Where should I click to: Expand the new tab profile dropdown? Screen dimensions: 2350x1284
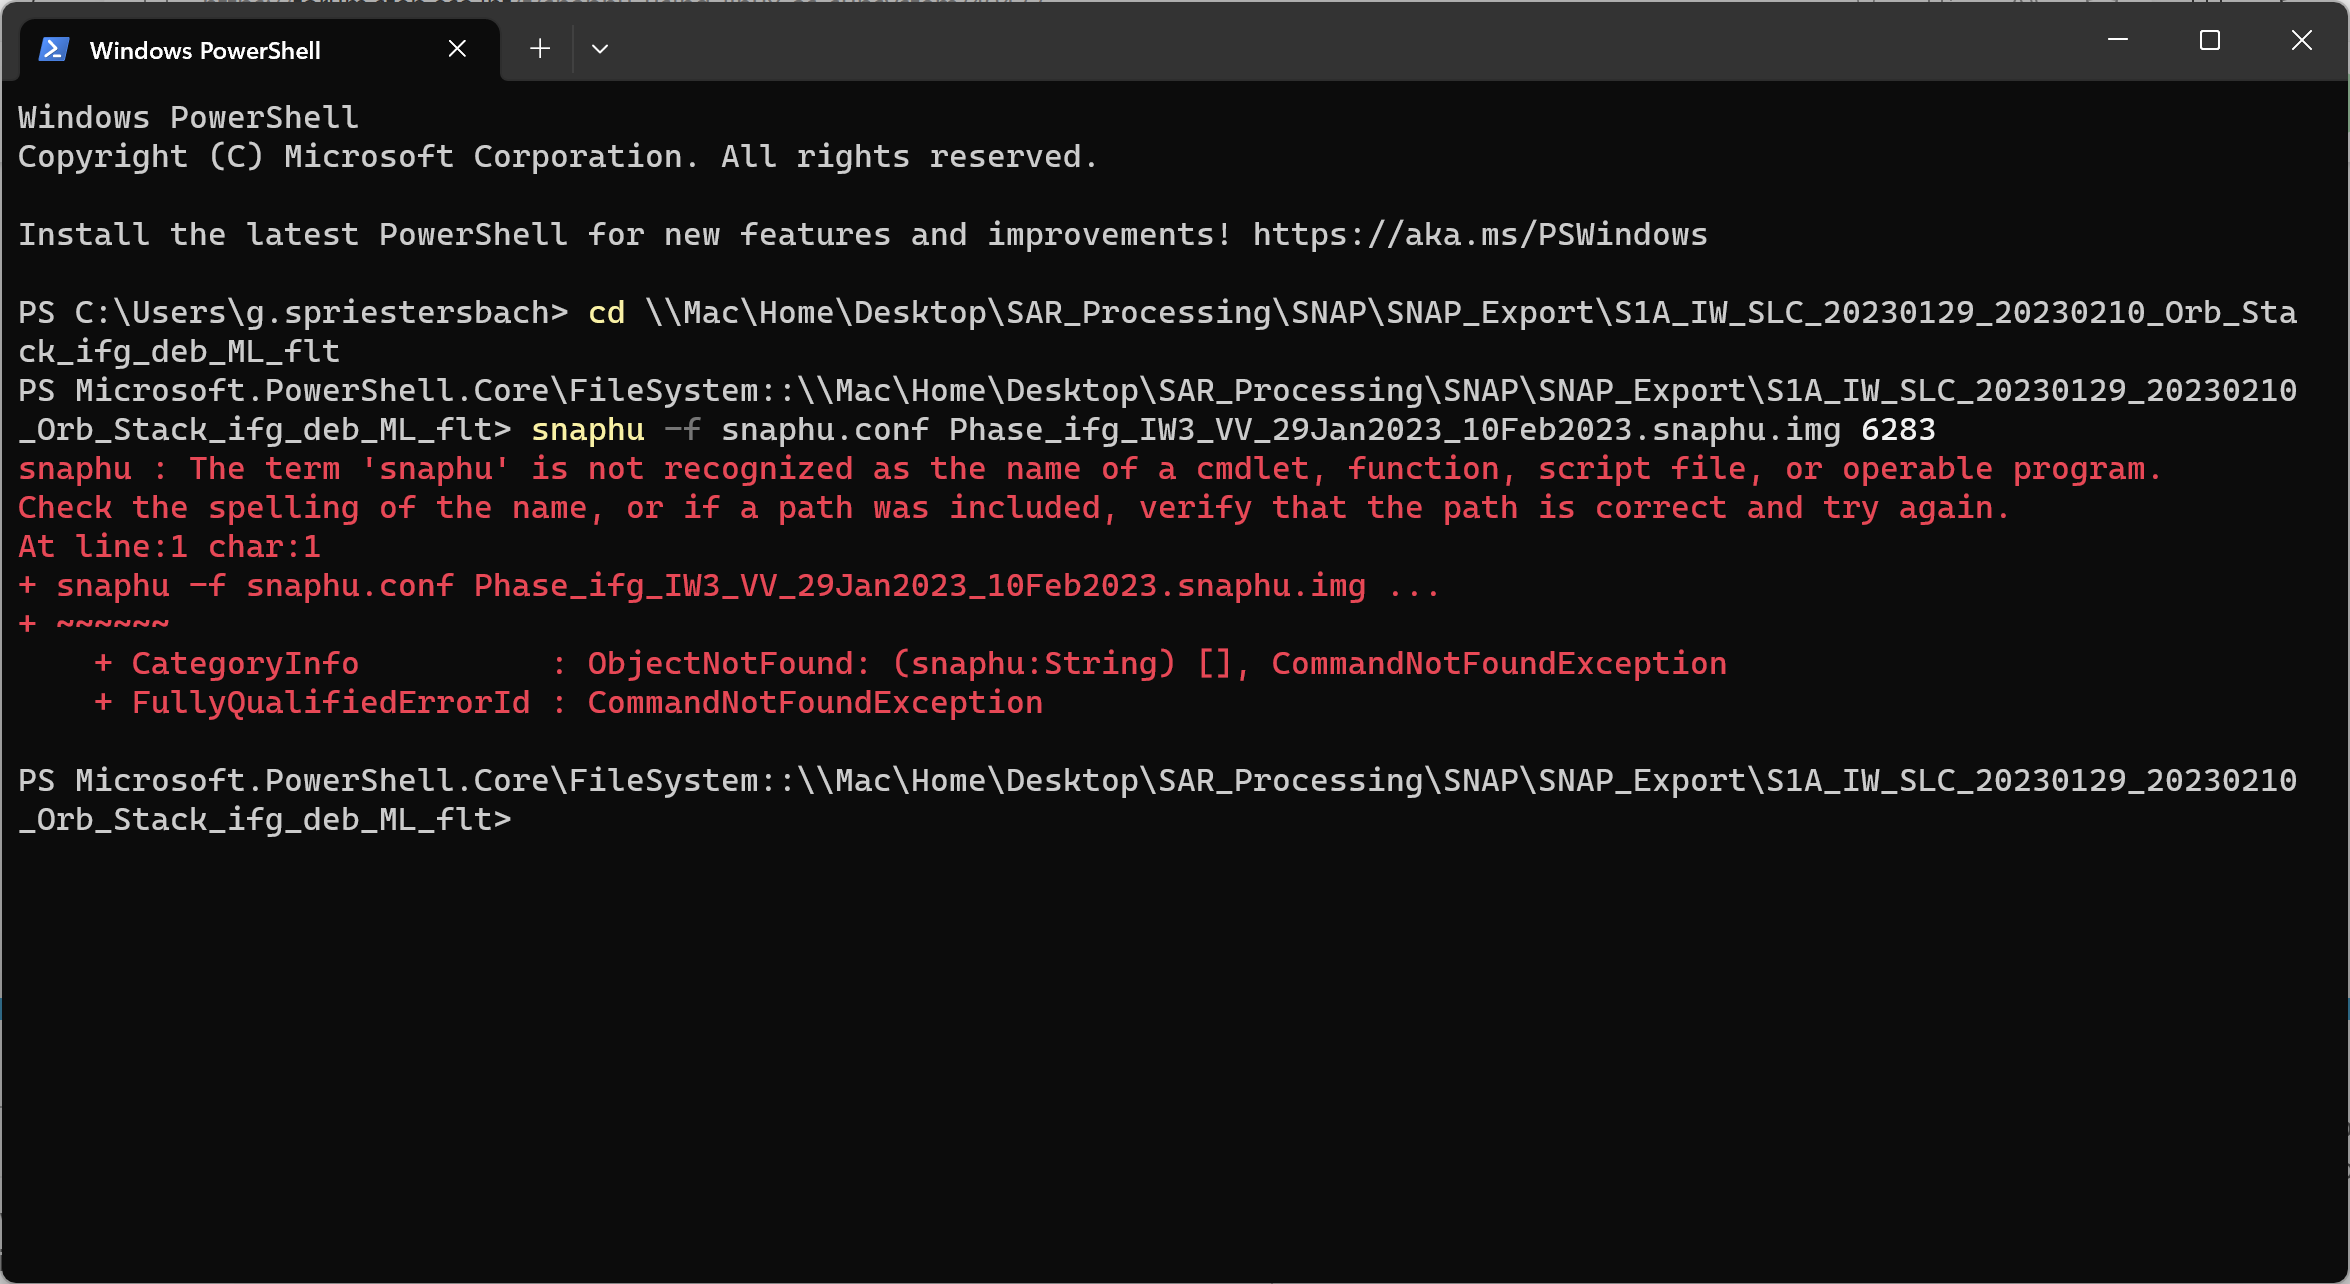click(x=600, y=48)
